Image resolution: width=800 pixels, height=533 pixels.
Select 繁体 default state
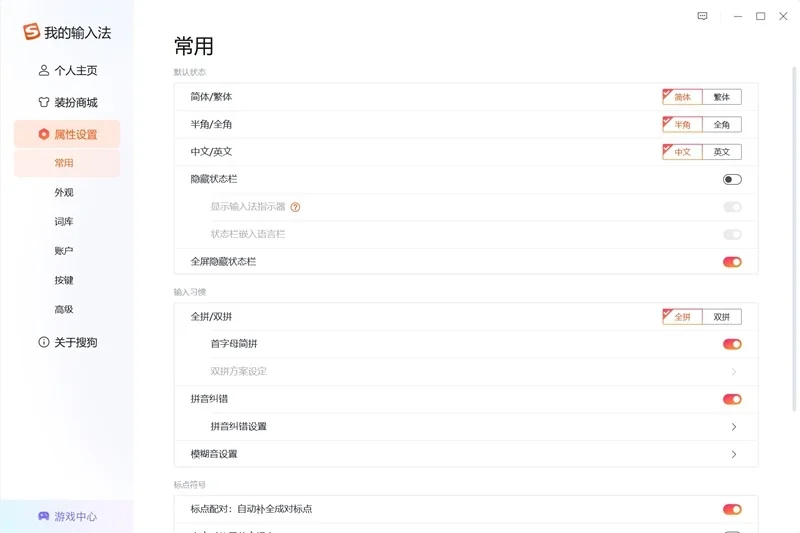(x=721, y=97)
